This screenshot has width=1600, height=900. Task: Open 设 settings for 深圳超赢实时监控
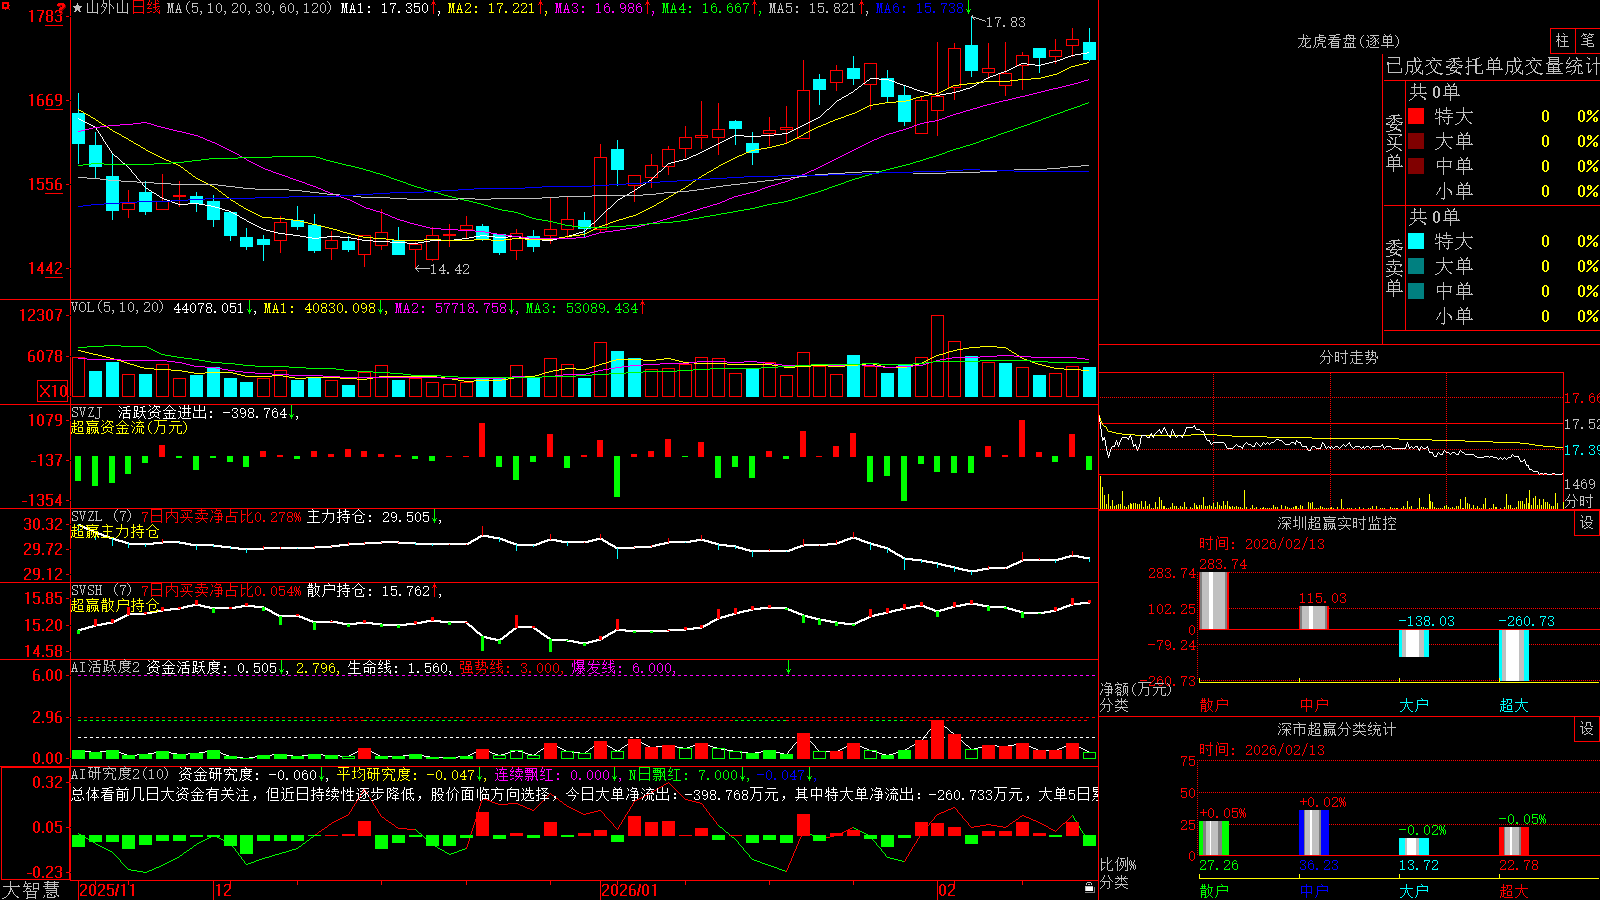pyautogui.click(x=1587, y=523)
